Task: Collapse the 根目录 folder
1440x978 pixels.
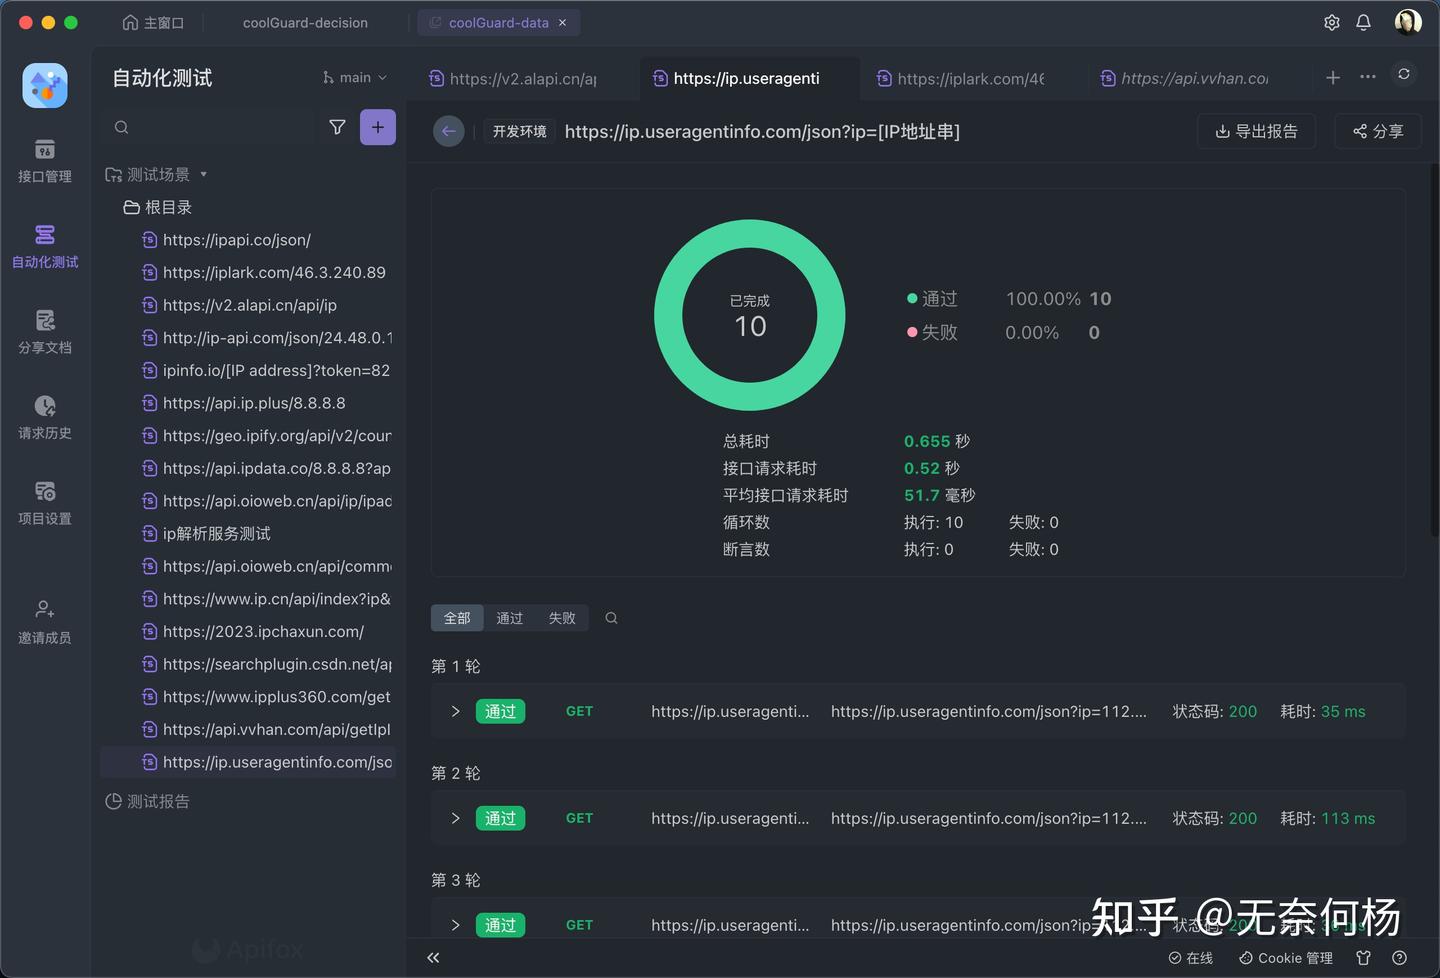Action: pyautogui.click(x=157, y=207)
